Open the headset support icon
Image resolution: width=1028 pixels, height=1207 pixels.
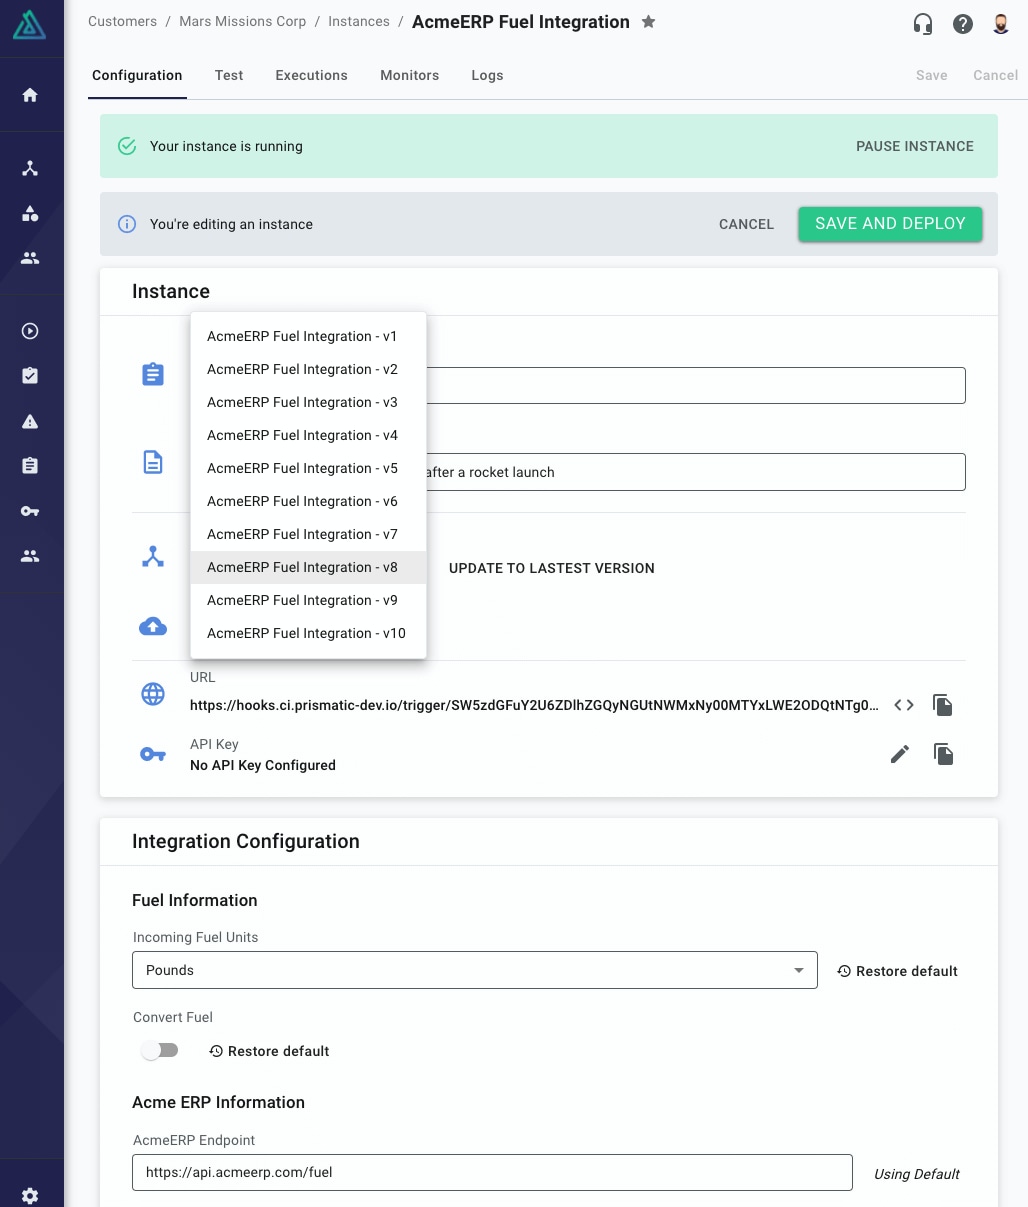(x=923, y=24)
